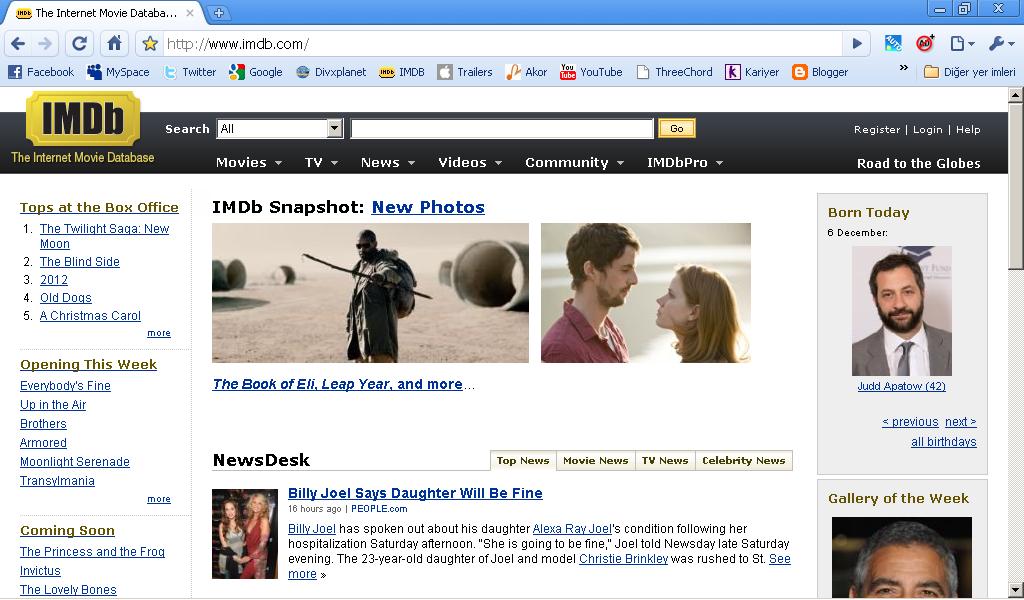This screenshot has width=1024, height=600.
Task: Open the Judd Apatow birthday photo
Action: [901, 311]
